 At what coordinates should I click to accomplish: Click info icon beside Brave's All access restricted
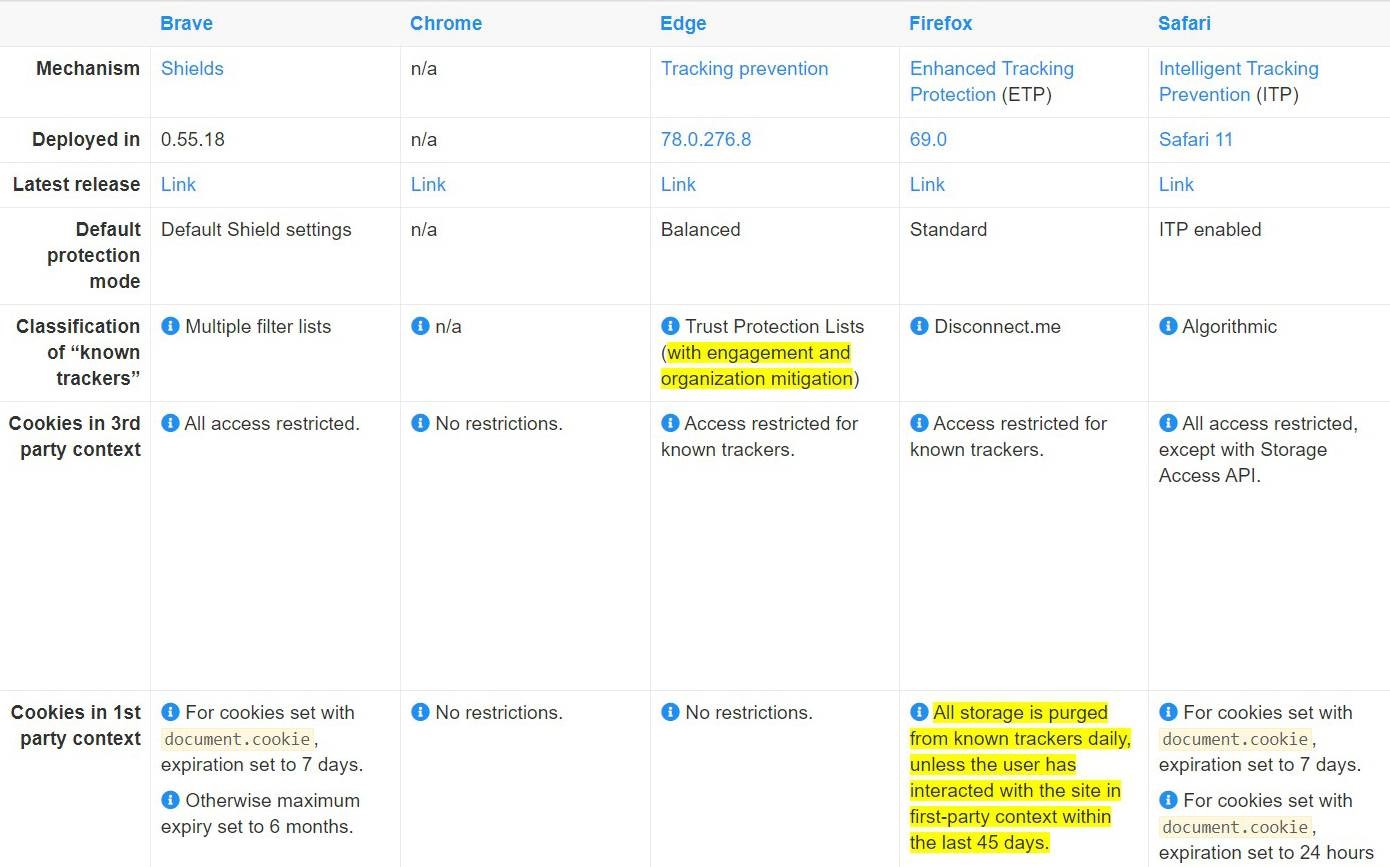point(171,423)
